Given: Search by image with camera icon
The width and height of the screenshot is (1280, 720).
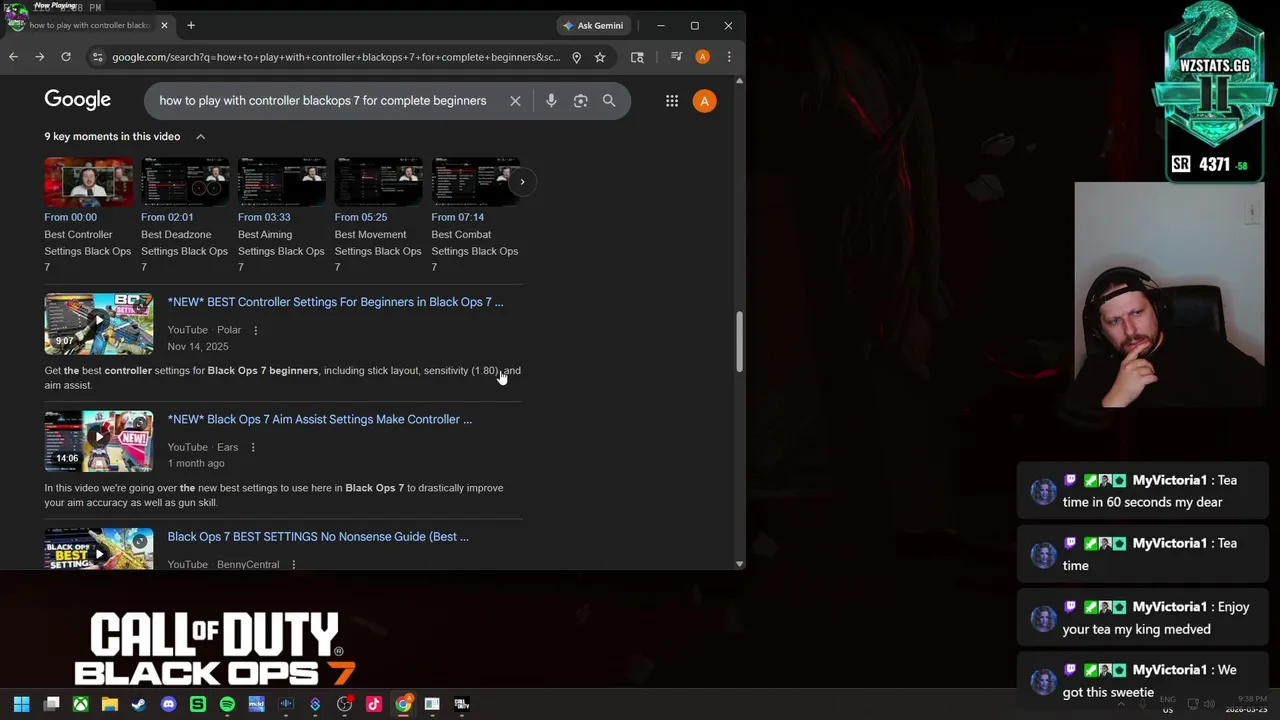Looking at the screenshot, I should (x=580, y=100).
